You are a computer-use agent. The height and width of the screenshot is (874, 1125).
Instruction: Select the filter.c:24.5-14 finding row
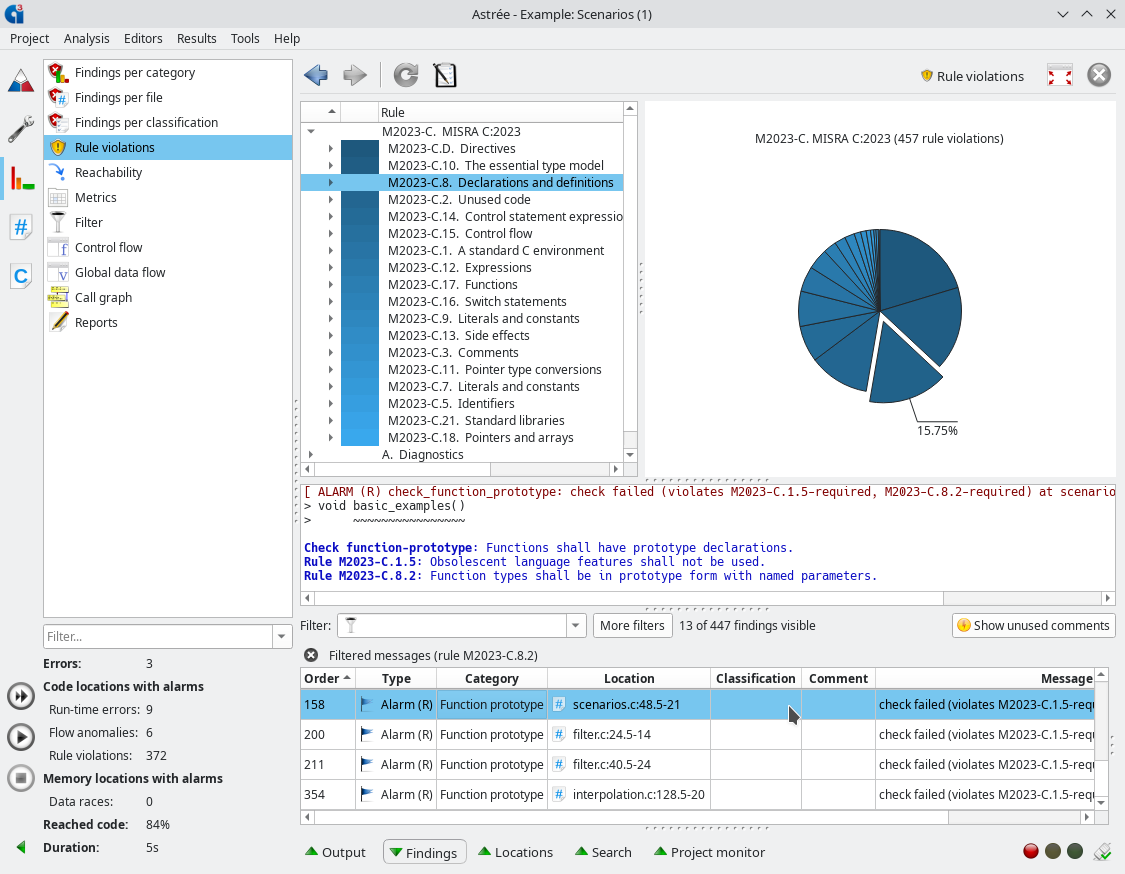pos(697,735)
